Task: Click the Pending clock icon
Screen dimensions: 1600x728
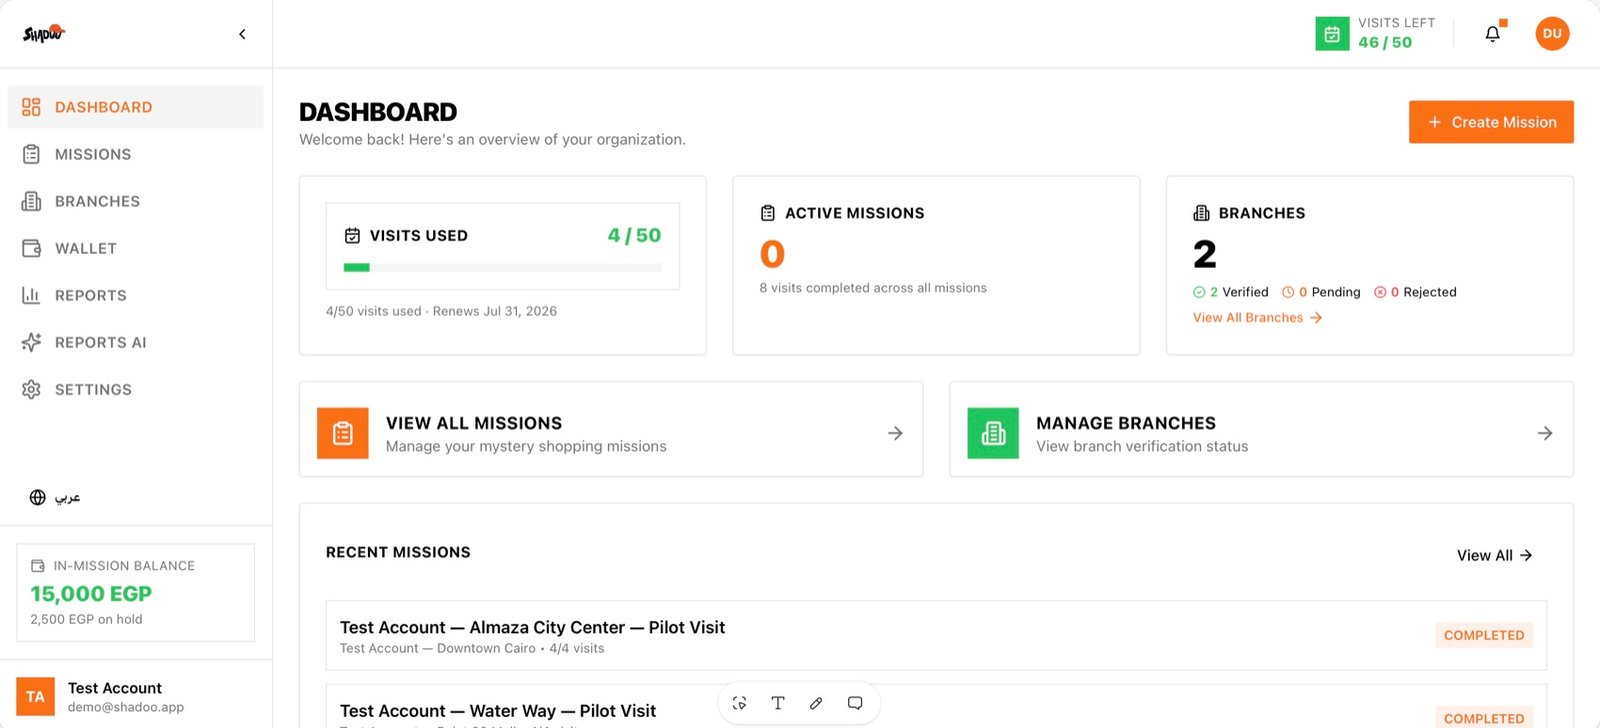Action: click(1288, 292)
